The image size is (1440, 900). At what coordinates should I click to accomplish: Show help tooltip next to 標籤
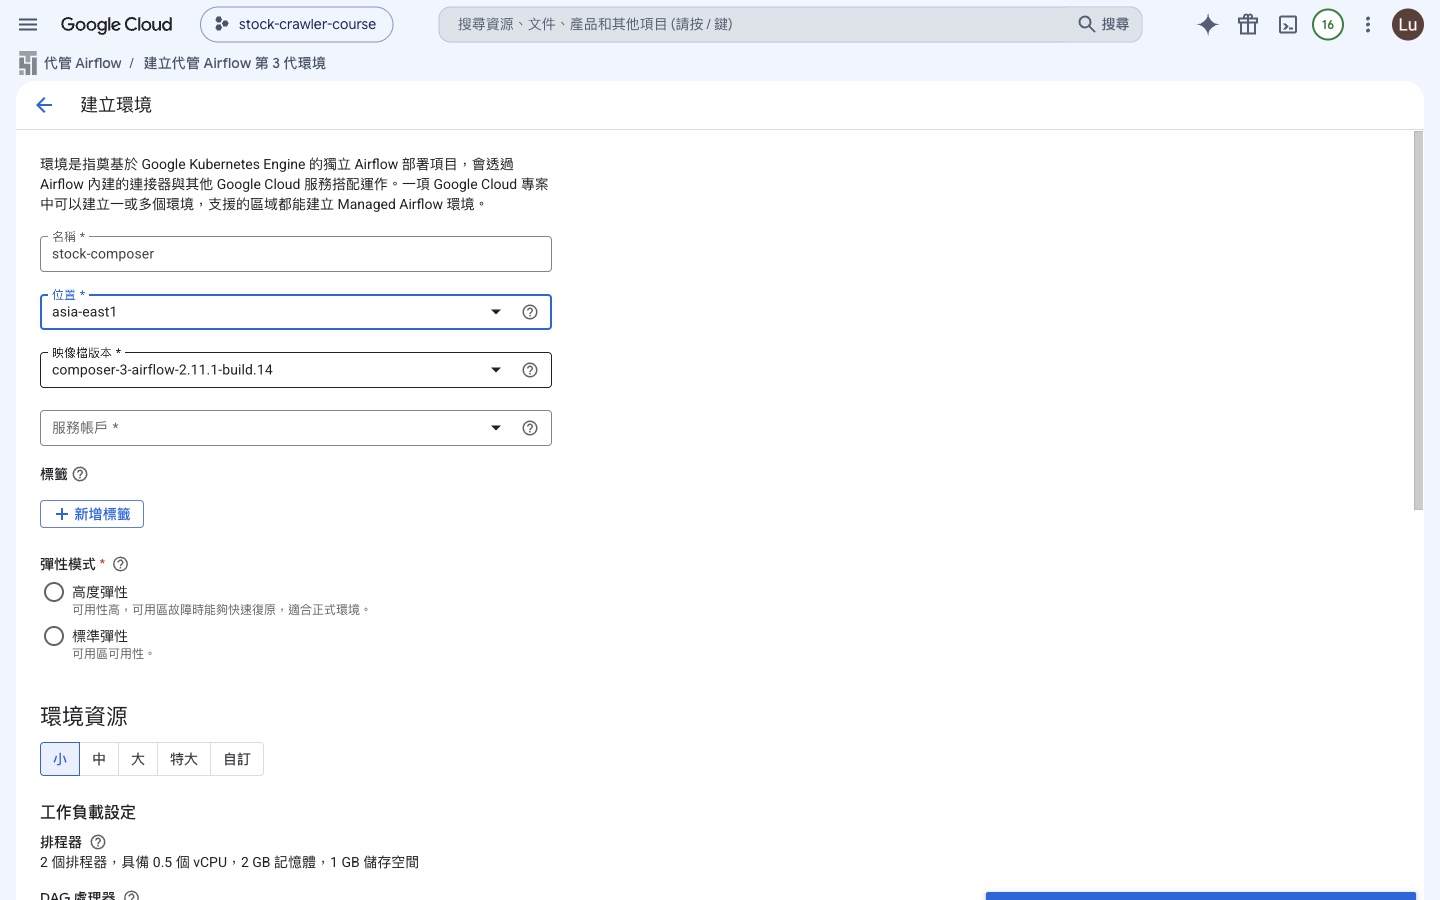(80, 474)
